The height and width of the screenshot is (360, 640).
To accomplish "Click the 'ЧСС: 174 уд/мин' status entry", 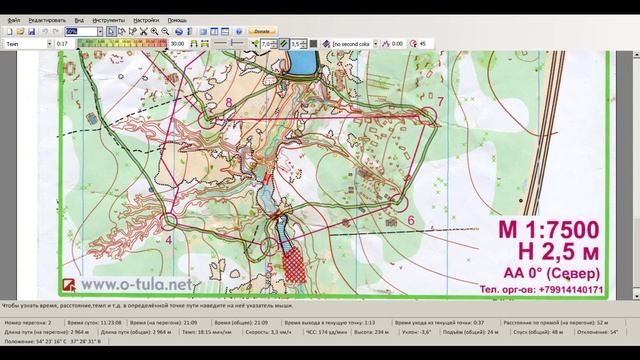I will (x=327, y=332).
